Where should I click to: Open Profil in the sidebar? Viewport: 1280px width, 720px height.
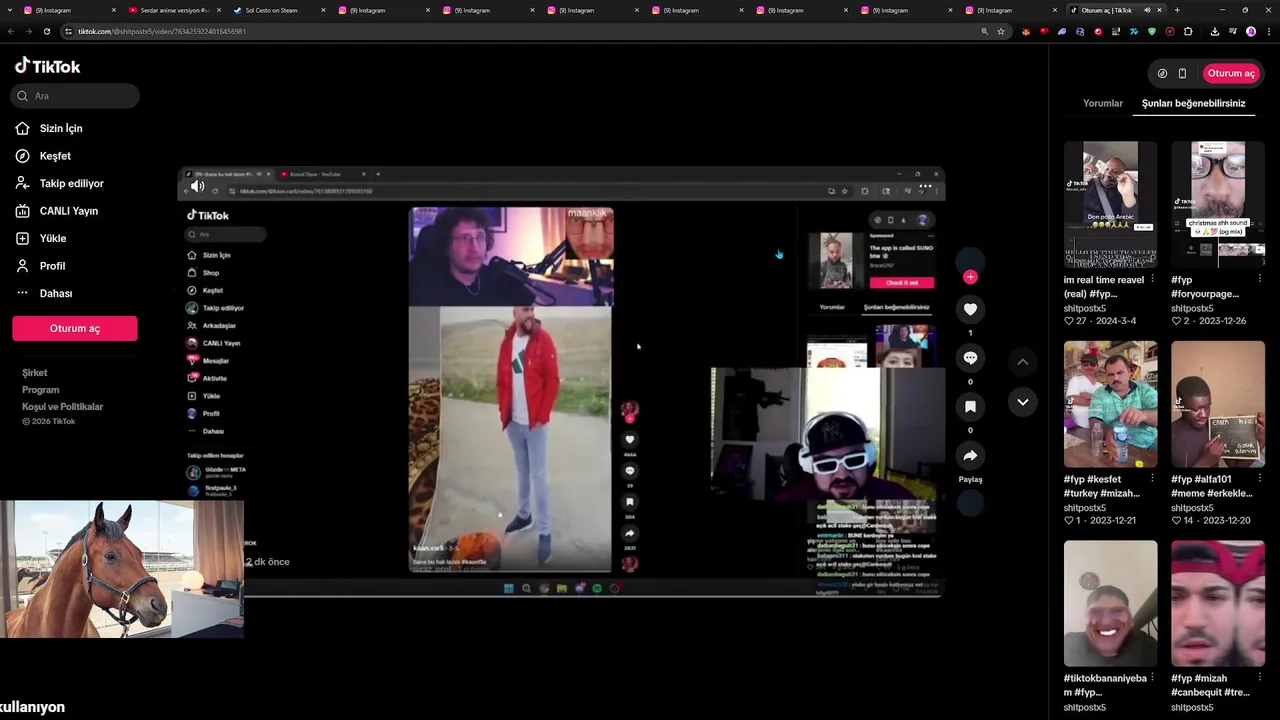(52, 266)
